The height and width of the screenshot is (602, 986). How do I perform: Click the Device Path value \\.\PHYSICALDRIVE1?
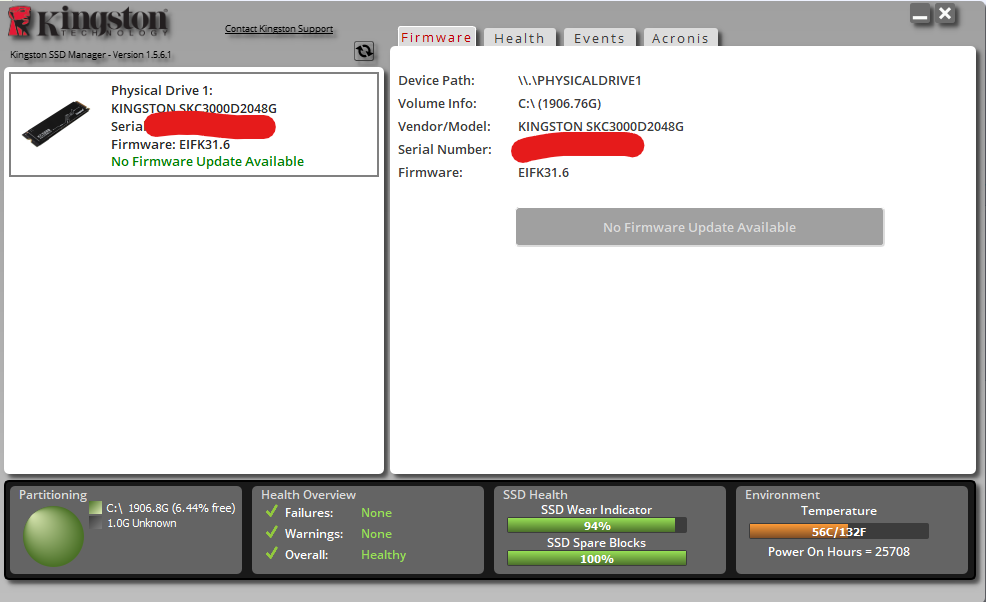pyautogui.click(x=579, y=81)
